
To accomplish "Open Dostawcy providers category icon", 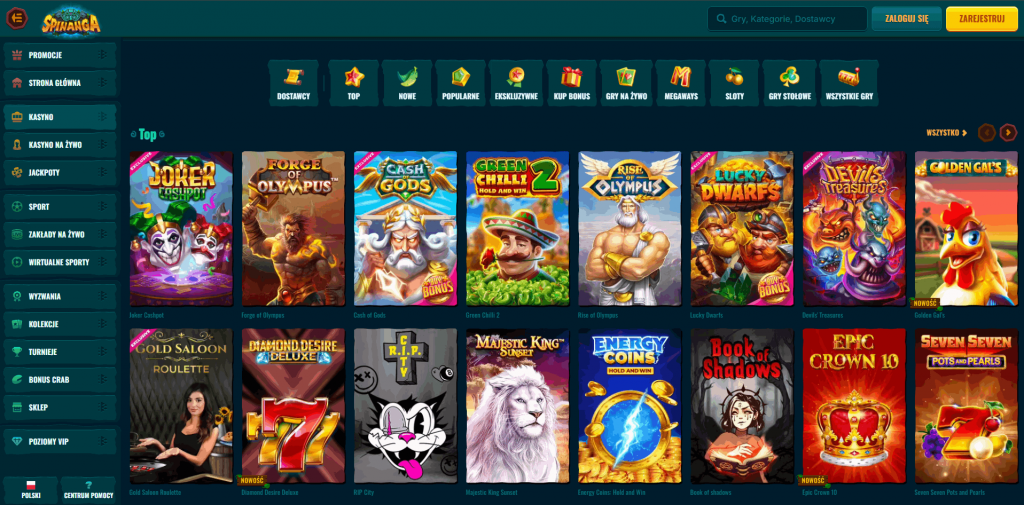I will [293, 83].
